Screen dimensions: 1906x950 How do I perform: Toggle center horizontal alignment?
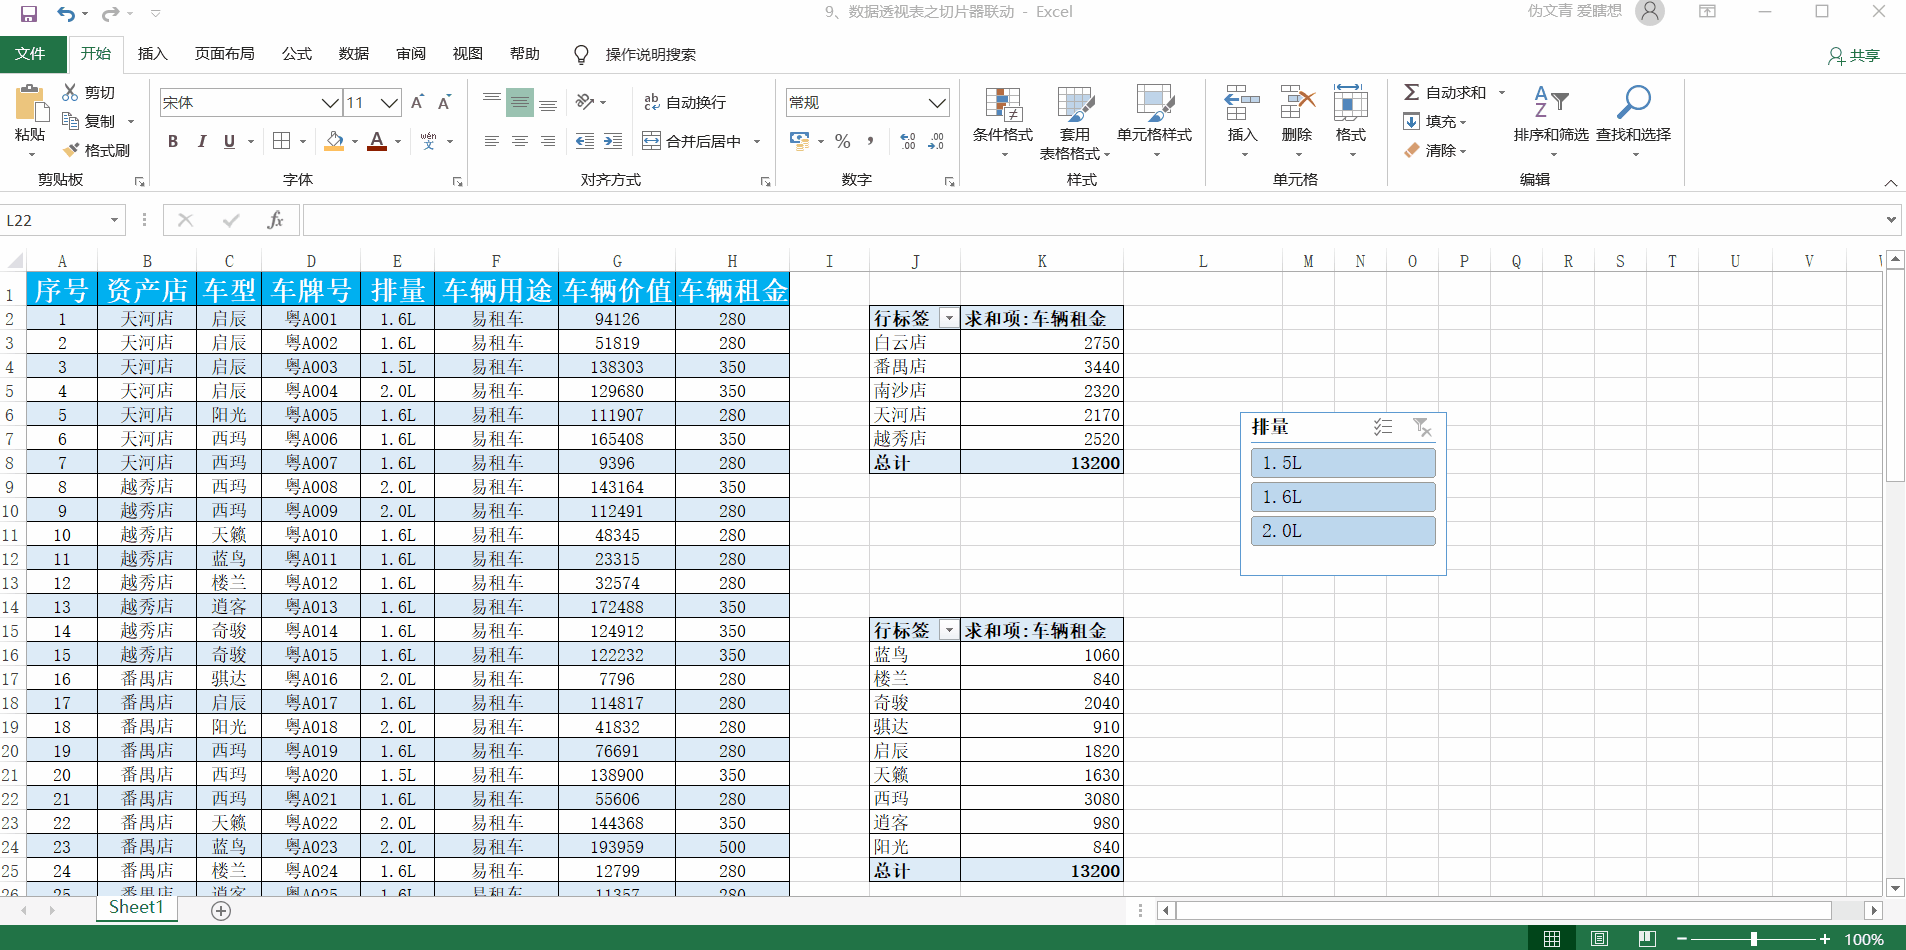point(520,141)
